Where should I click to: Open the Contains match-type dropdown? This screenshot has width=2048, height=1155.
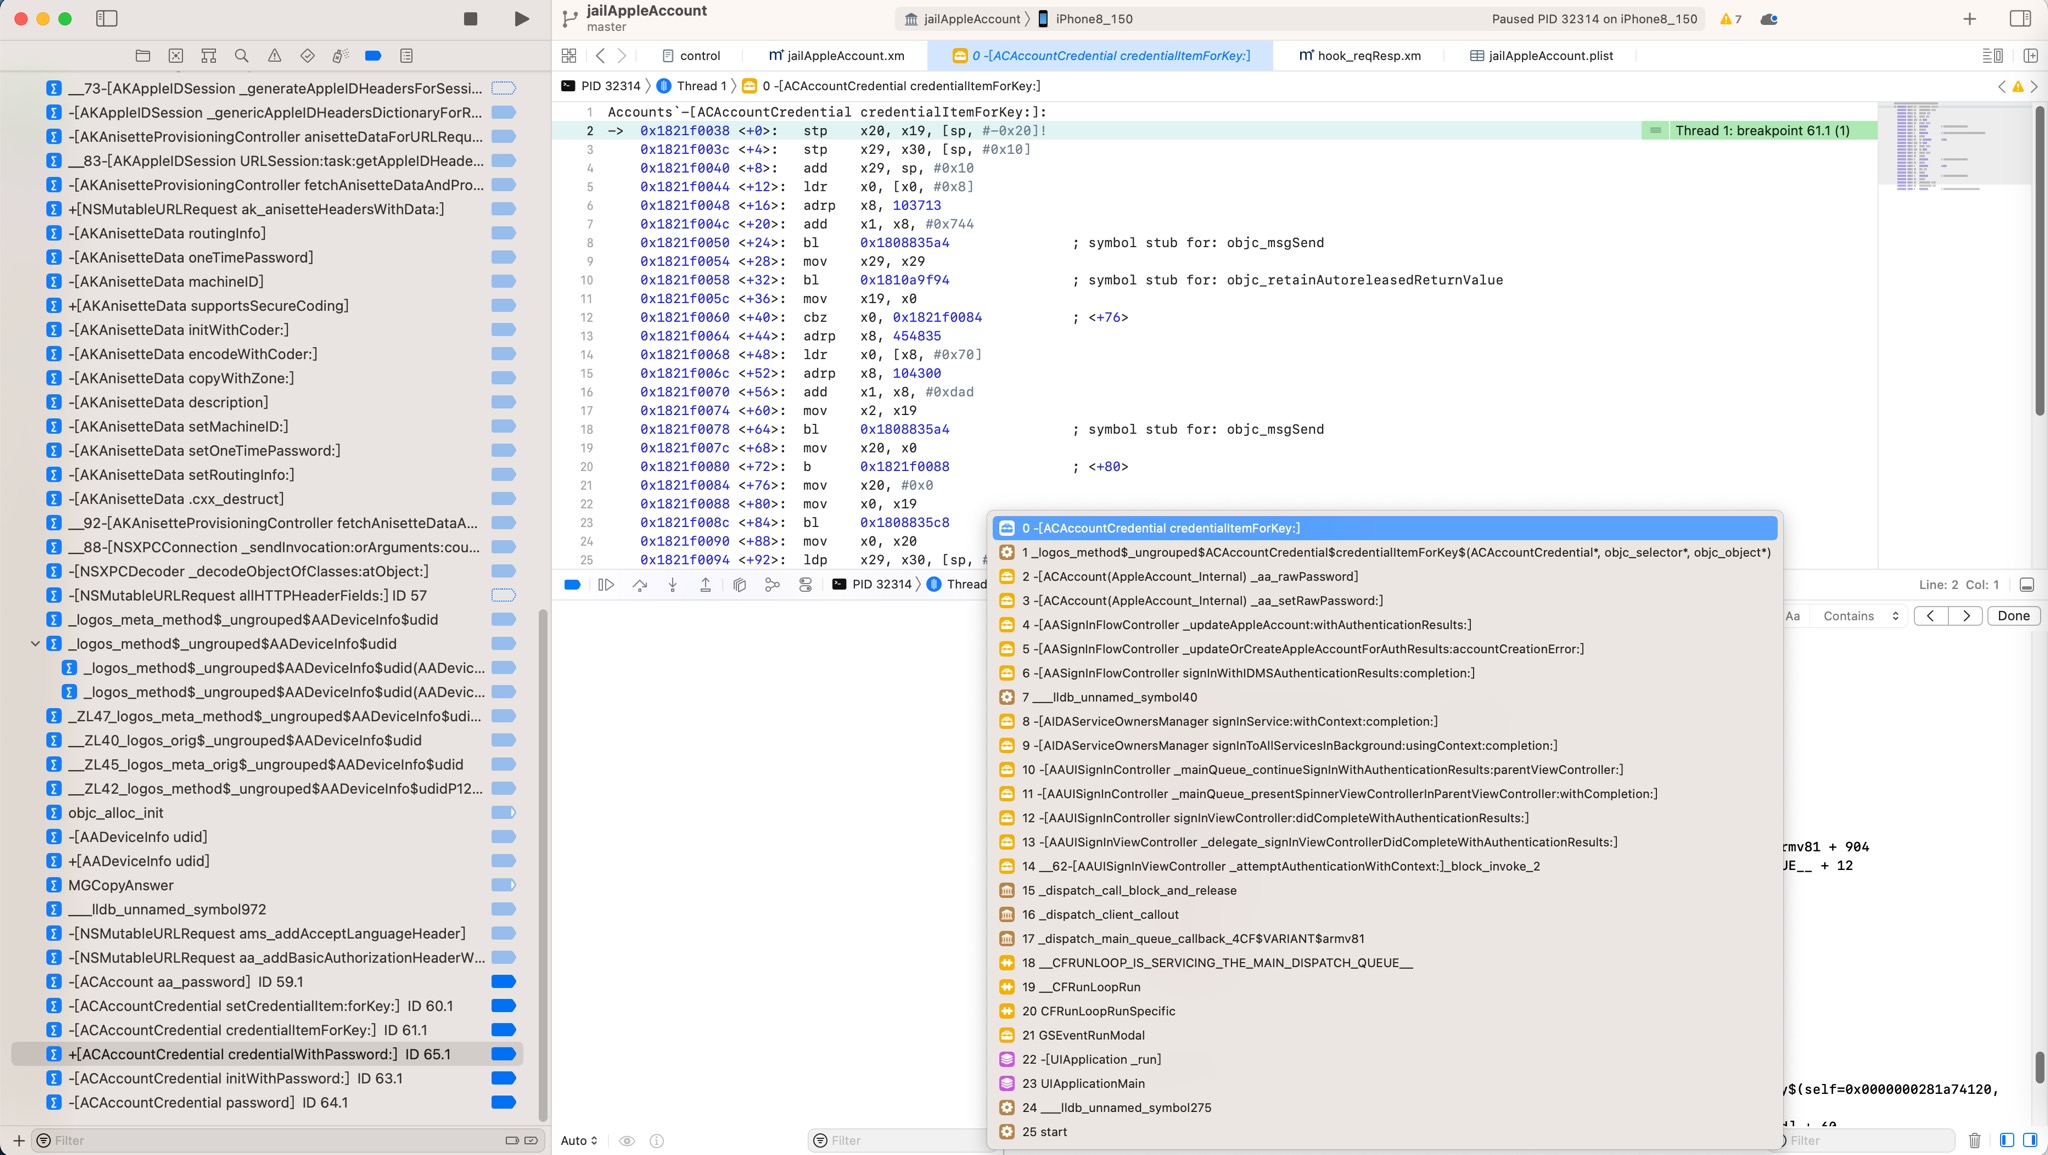pyautogui.click(x=1860, y=616)
